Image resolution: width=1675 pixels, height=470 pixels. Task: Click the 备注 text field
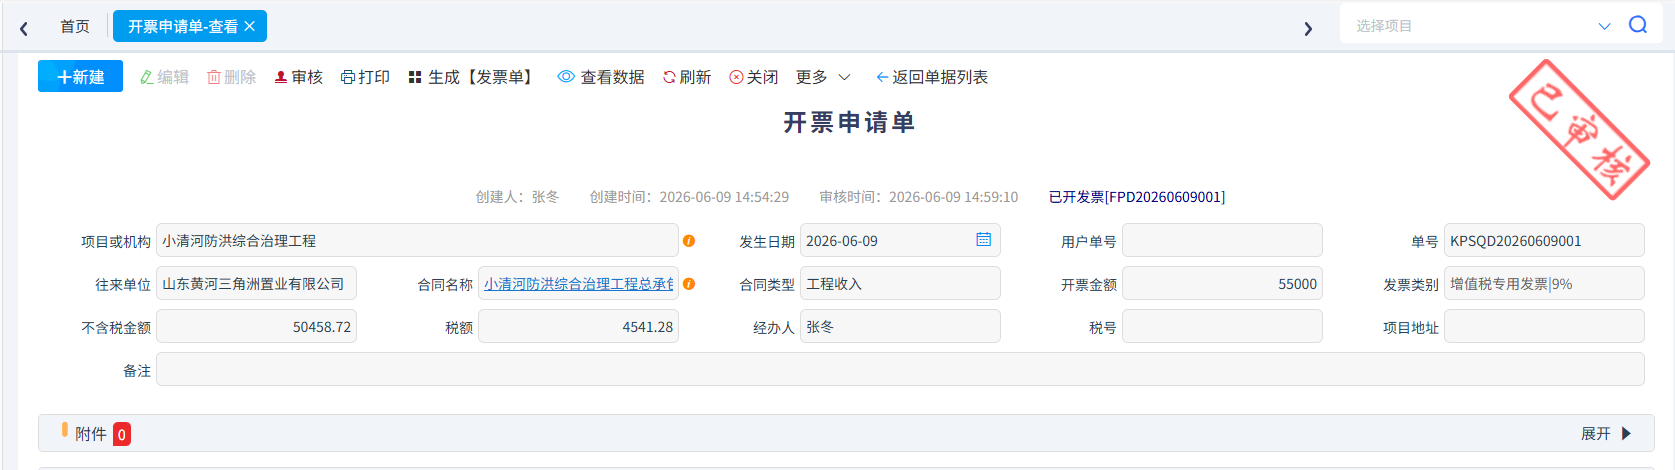pyautogui.click(x=900, y=369)
